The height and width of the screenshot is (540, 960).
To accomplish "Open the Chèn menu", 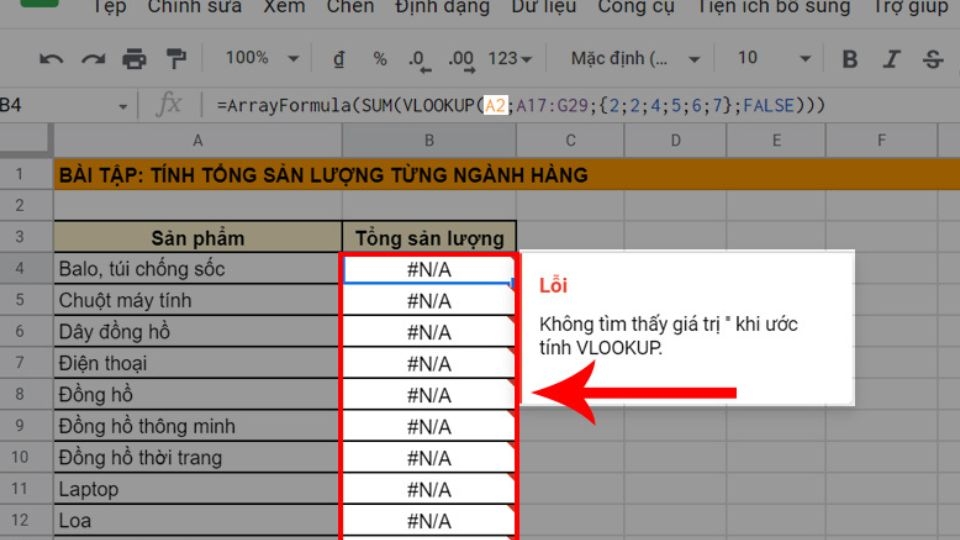I will click(x=350, y=7).
